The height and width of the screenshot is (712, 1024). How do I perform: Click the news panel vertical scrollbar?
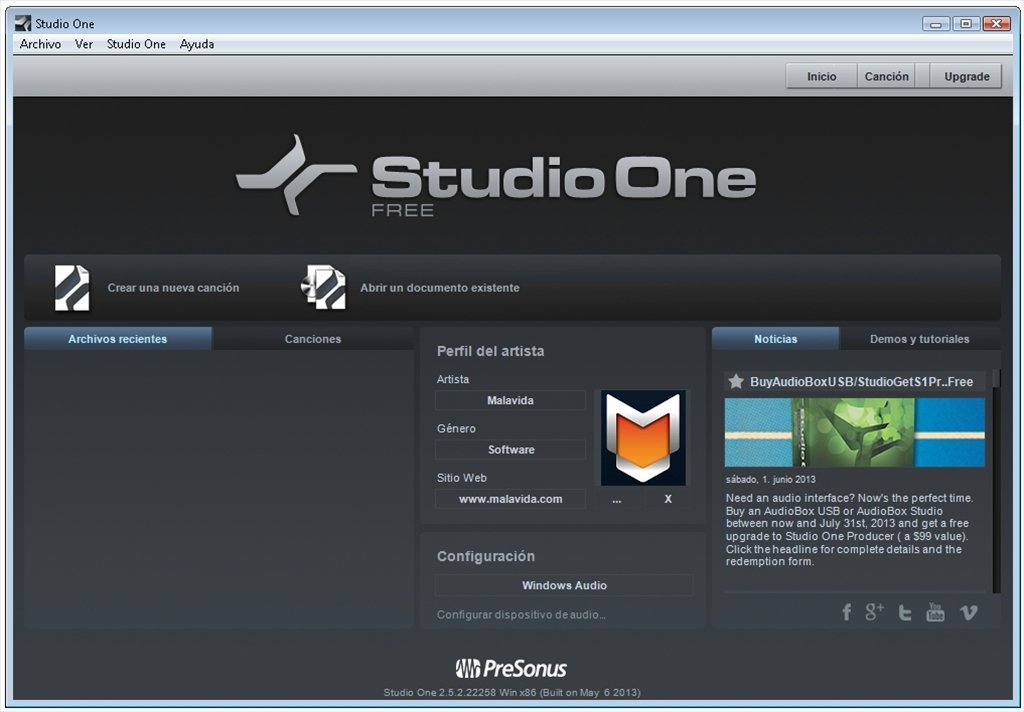[996, 481]
